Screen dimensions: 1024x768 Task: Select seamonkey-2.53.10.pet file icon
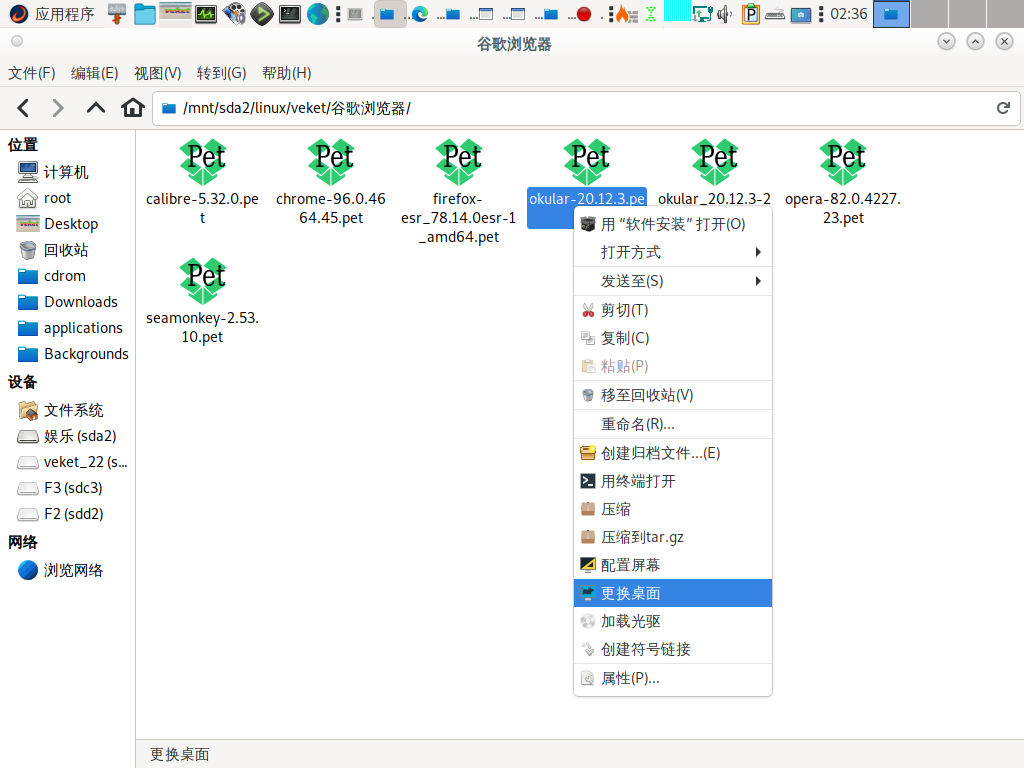pos(202,281)
